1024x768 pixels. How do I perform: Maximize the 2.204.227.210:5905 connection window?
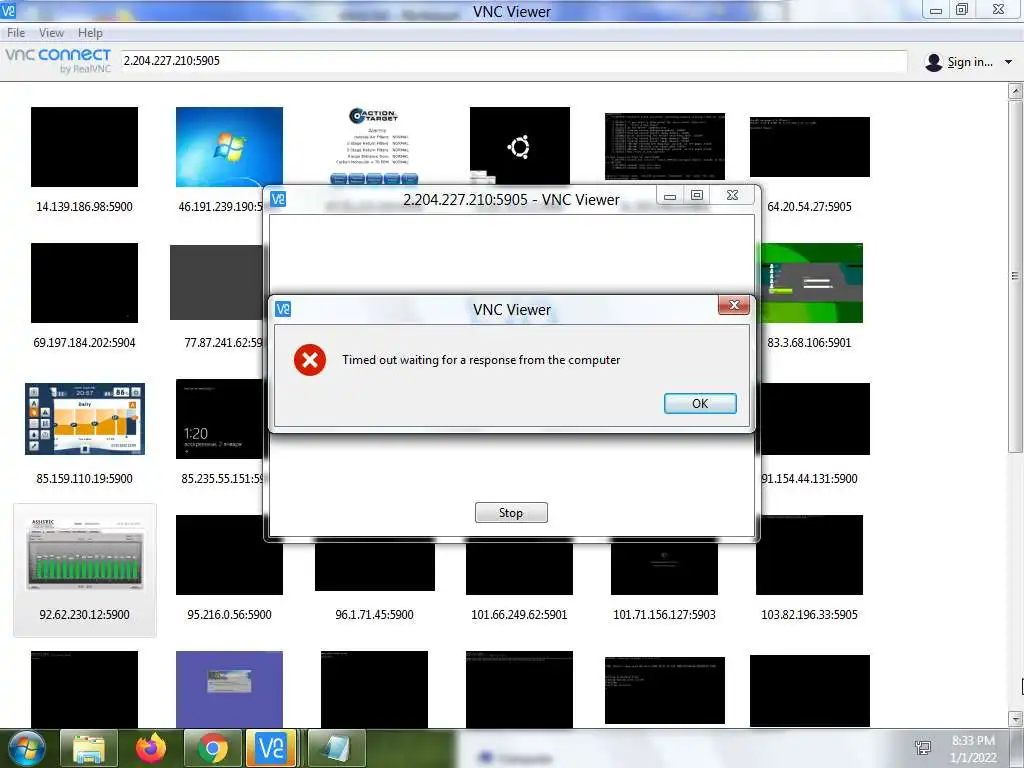pos(697,195)
